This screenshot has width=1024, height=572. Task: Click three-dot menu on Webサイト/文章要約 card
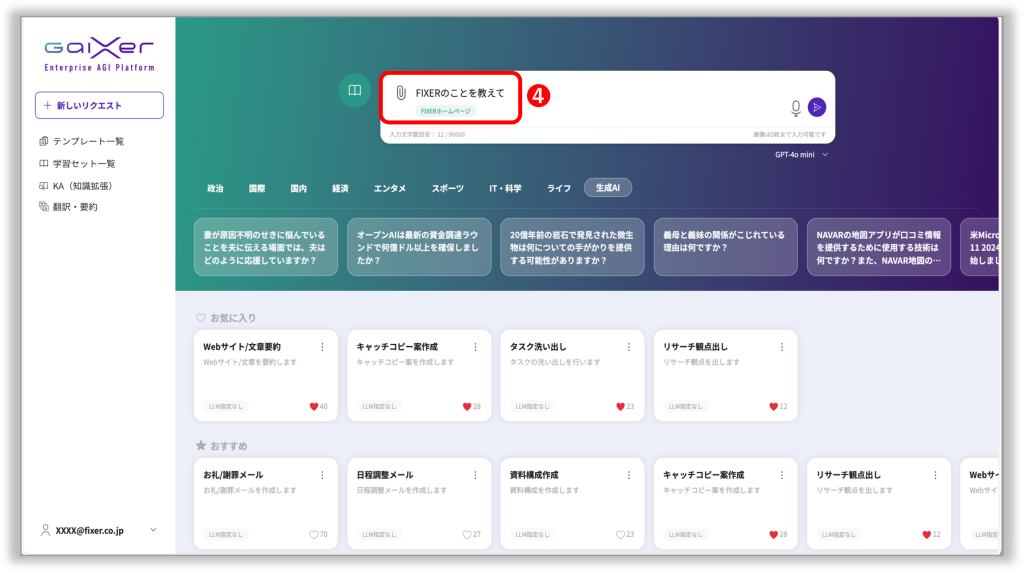(x=322, y=347)
